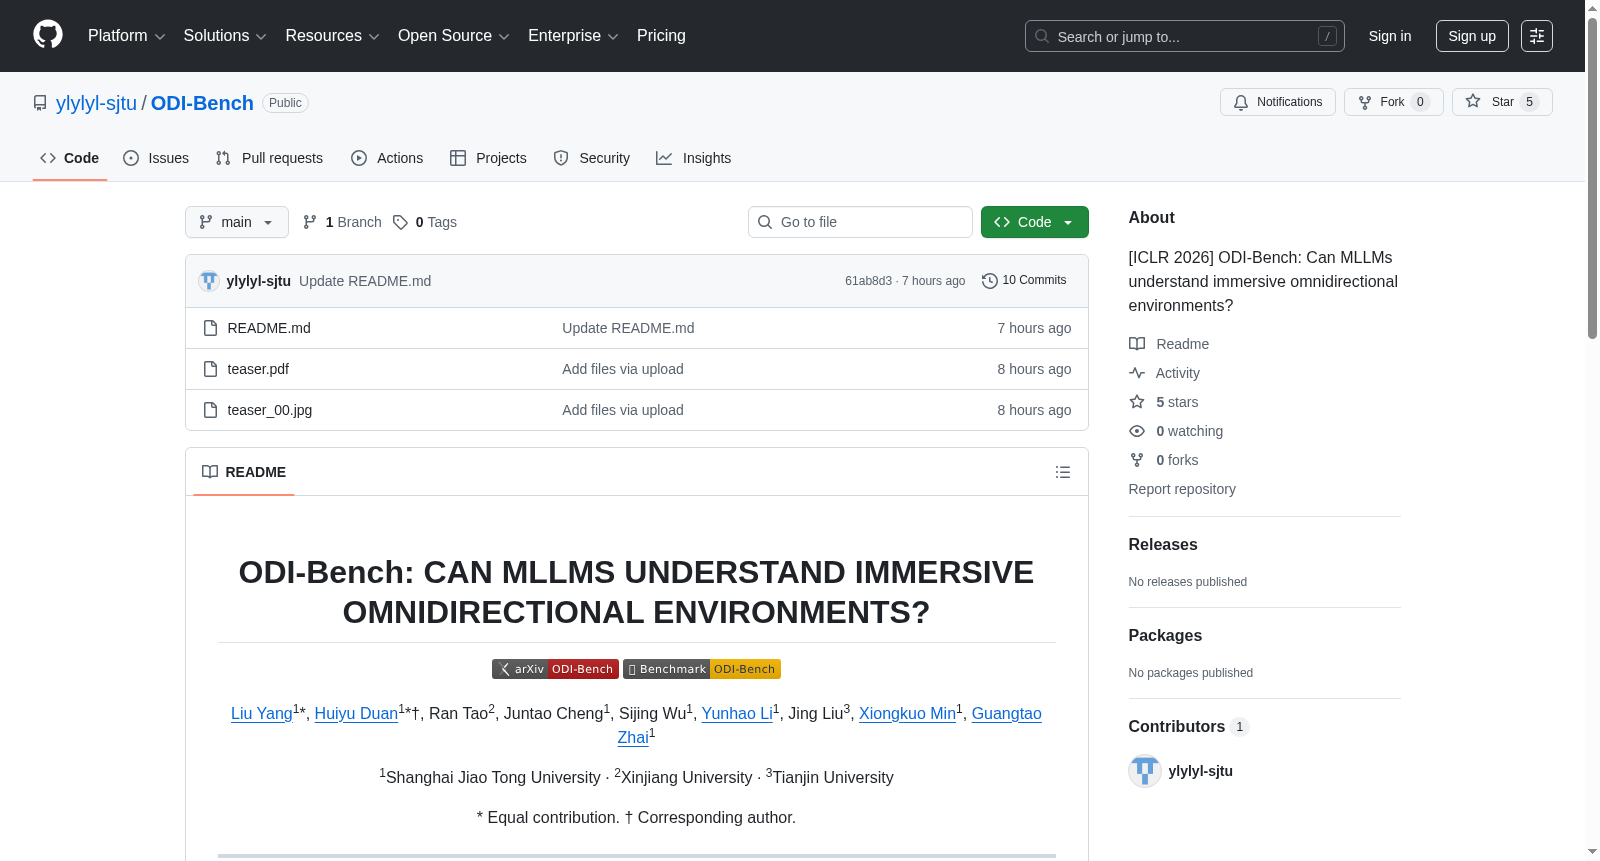Switch to the Issues tab
The image size is (1600, 861).
click(156, 158)
